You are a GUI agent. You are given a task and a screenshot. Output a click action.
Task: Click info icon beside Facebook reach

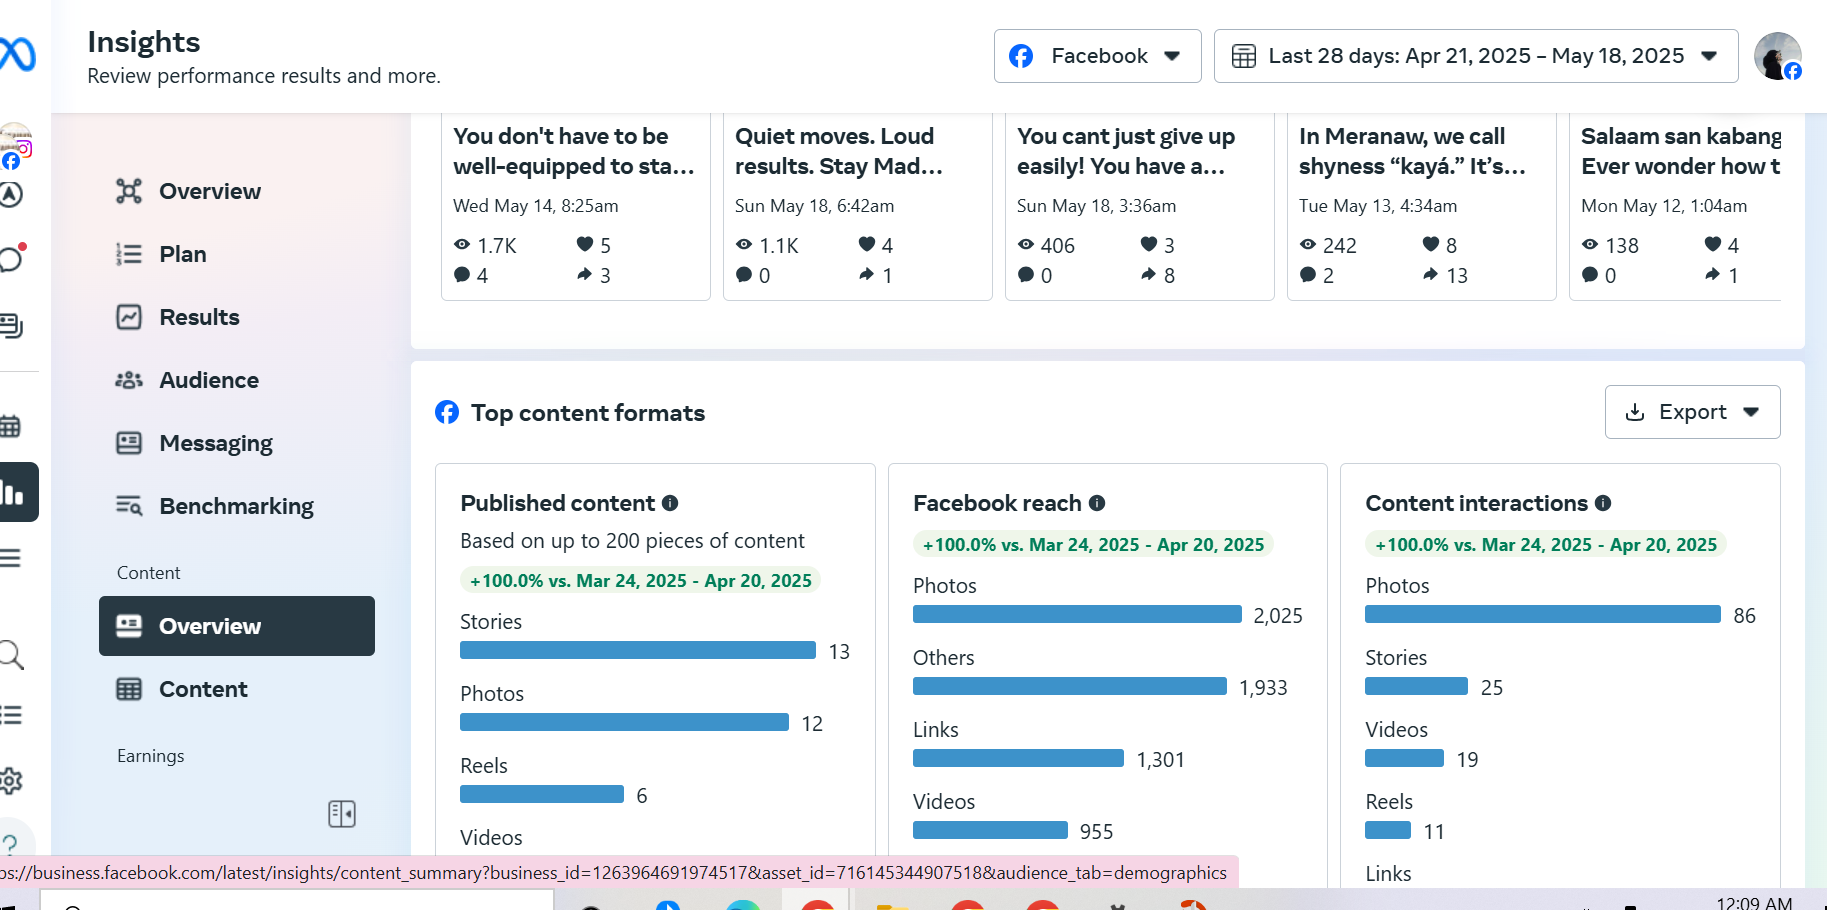pyautogui.click(x=1097, y=503)
